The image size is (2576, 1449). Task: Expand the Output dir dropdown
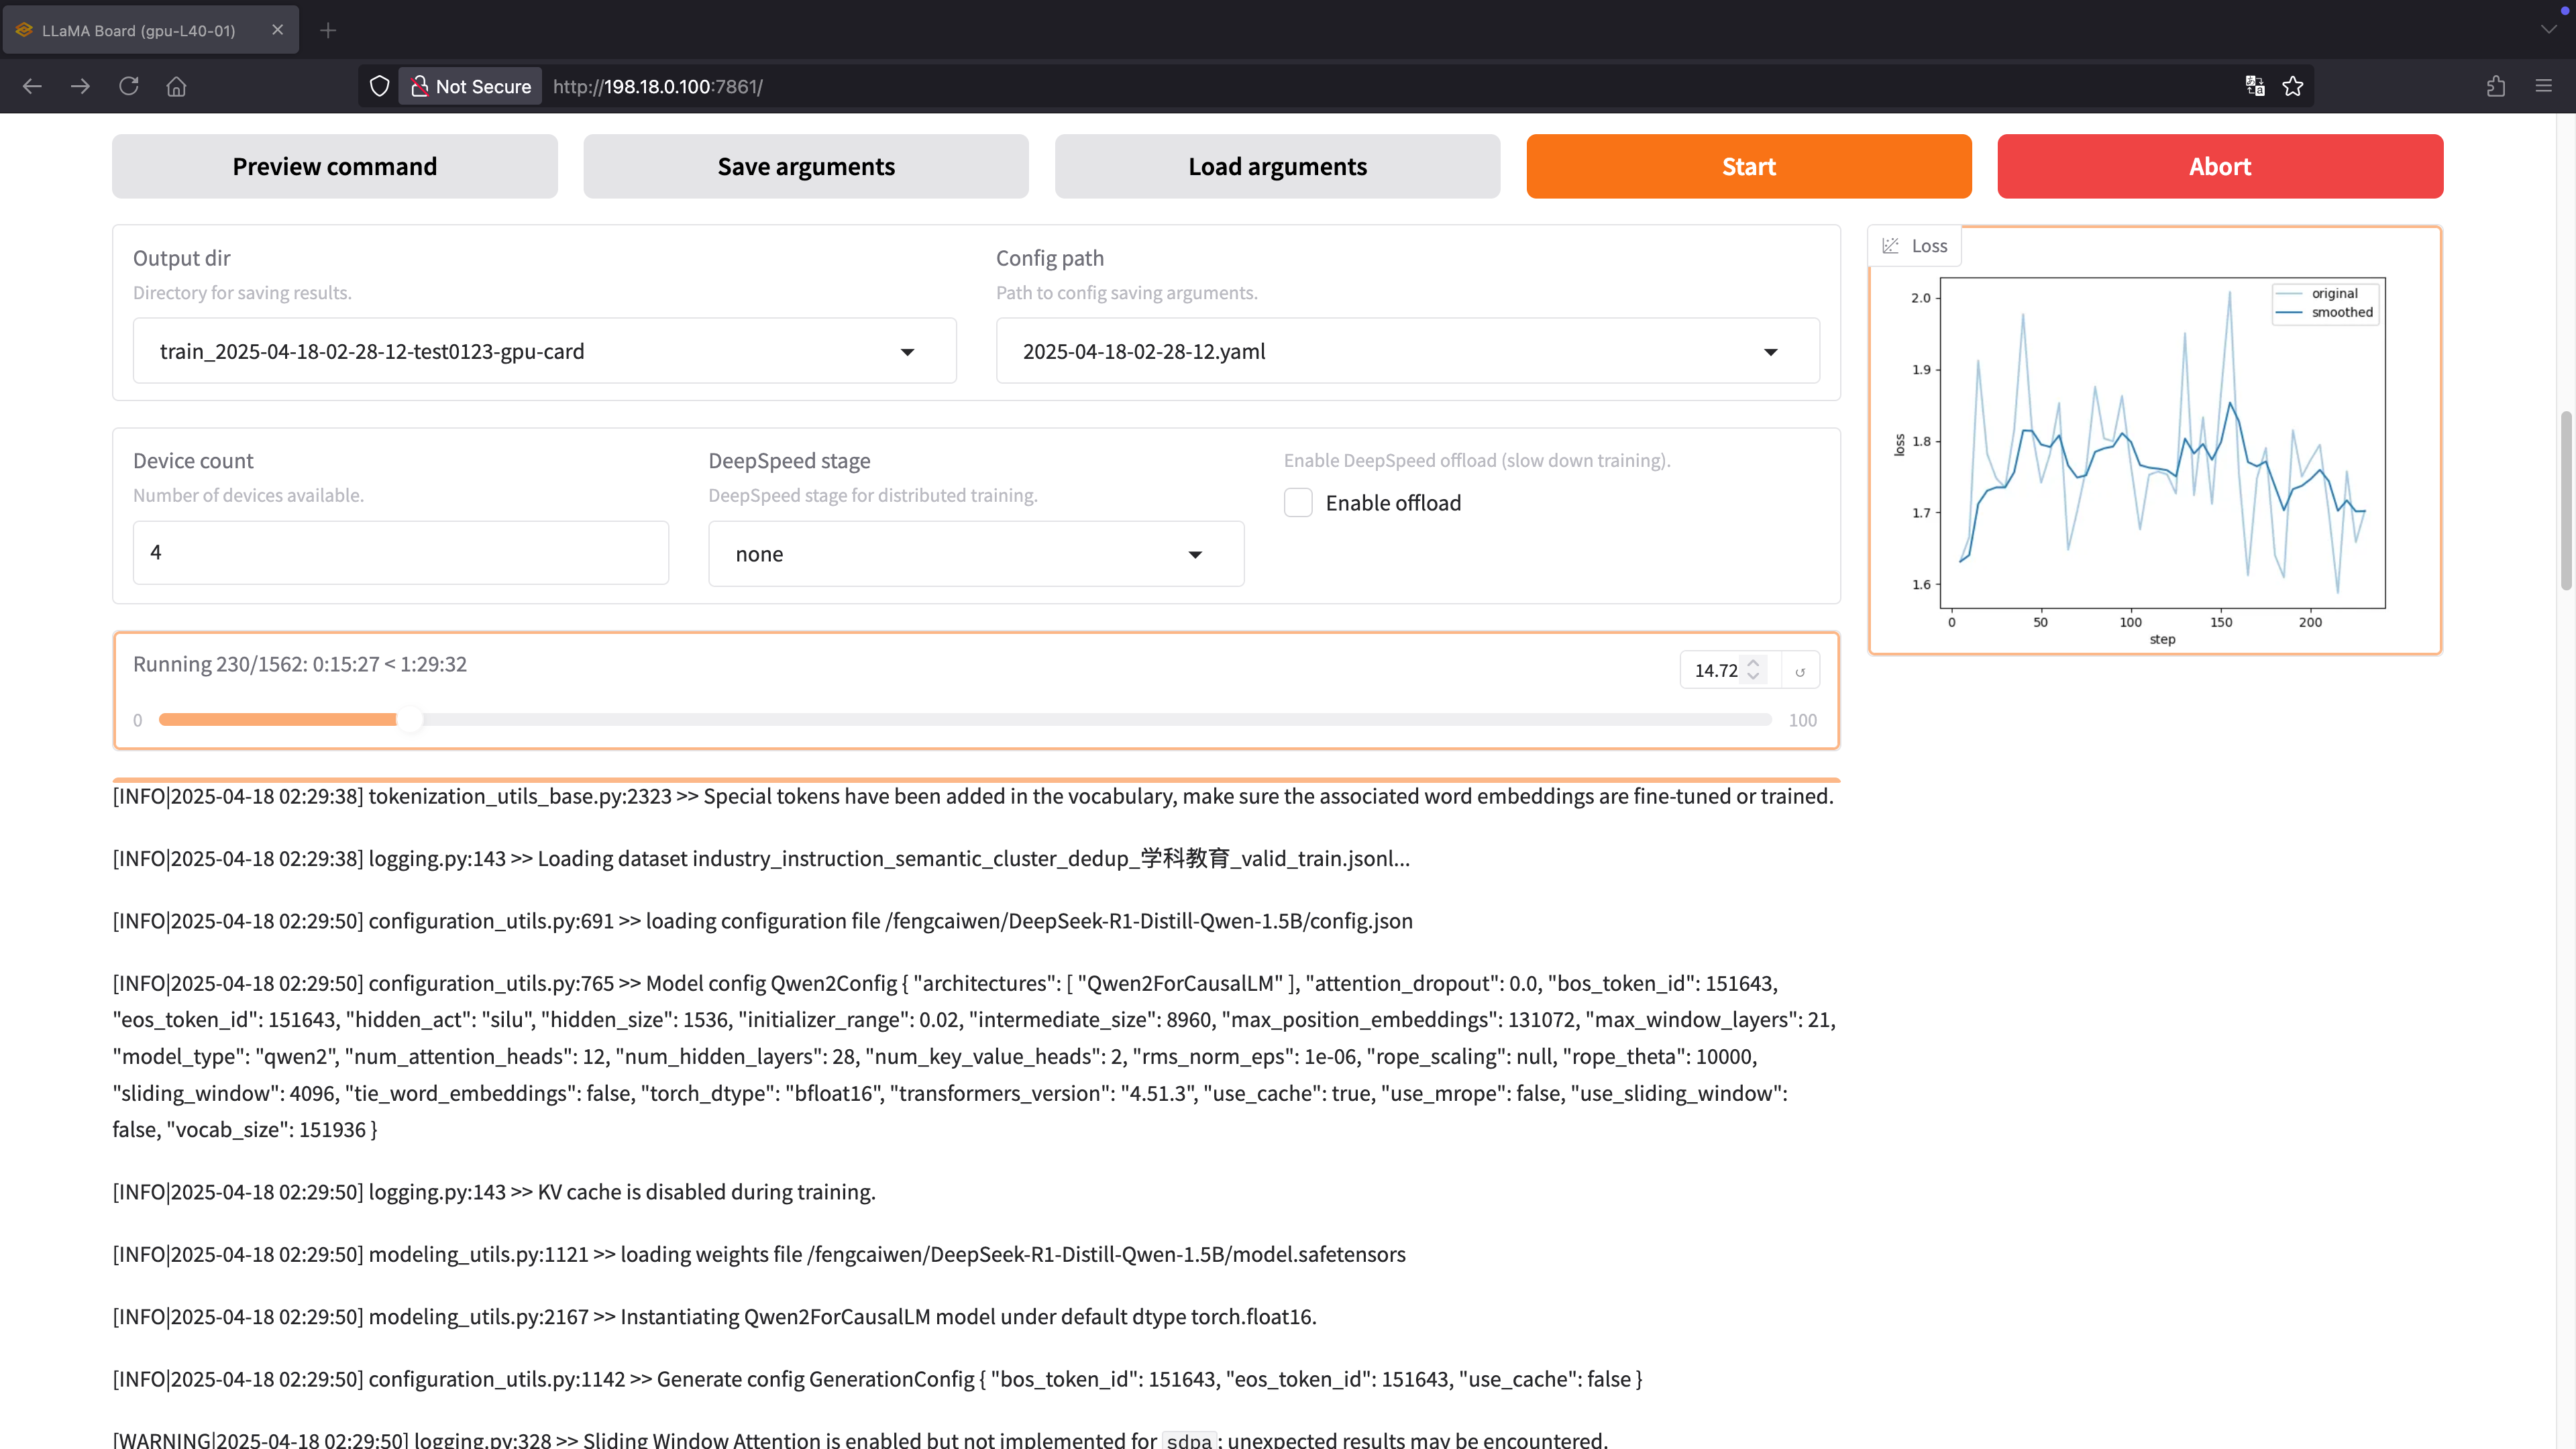point(907,352)
